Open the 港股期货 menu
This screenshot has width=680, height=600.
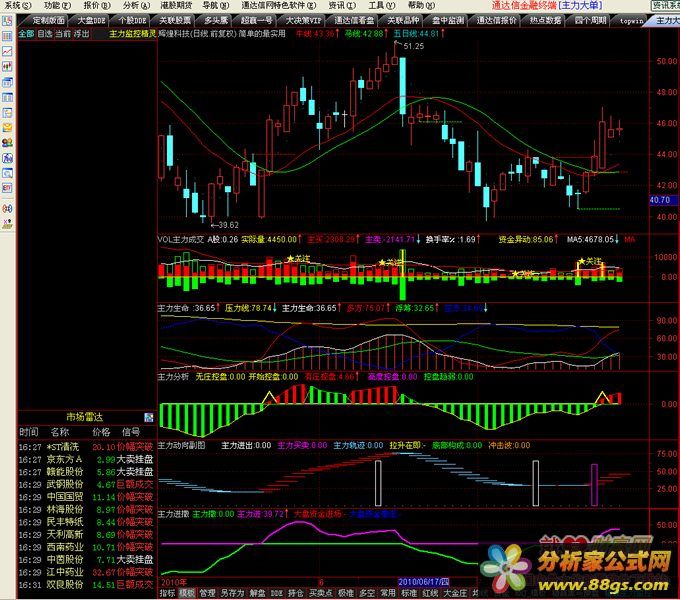pyautogui.click(x=176, y=5)
